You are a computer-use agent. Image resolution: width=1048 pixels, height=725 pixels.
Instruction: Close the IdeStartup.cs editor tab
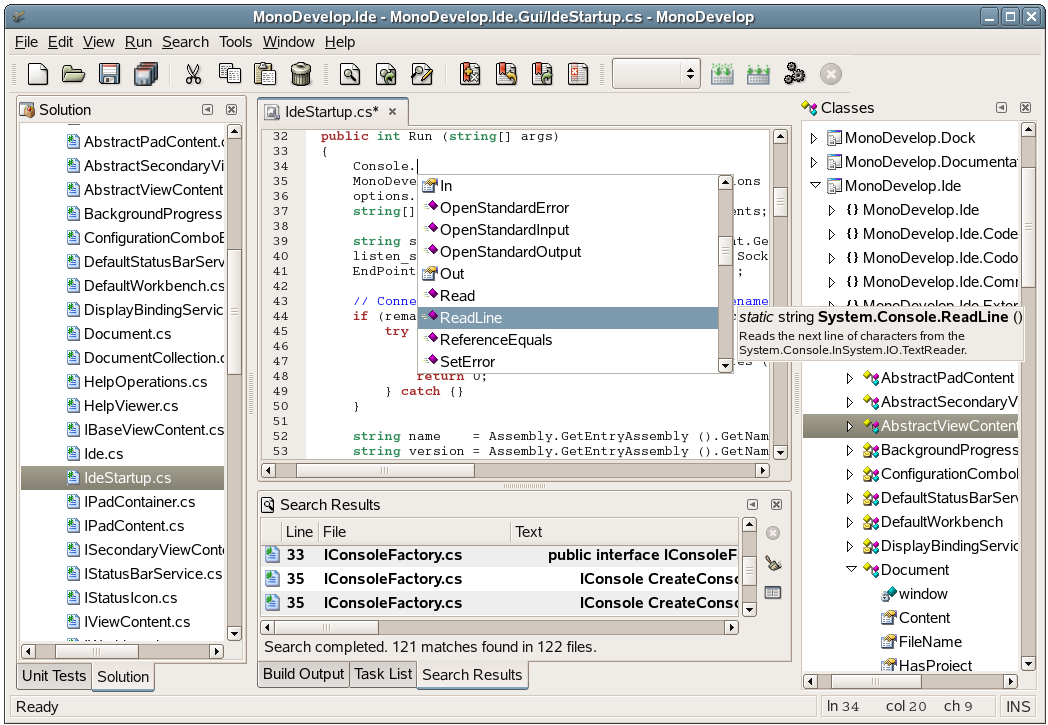390,113
